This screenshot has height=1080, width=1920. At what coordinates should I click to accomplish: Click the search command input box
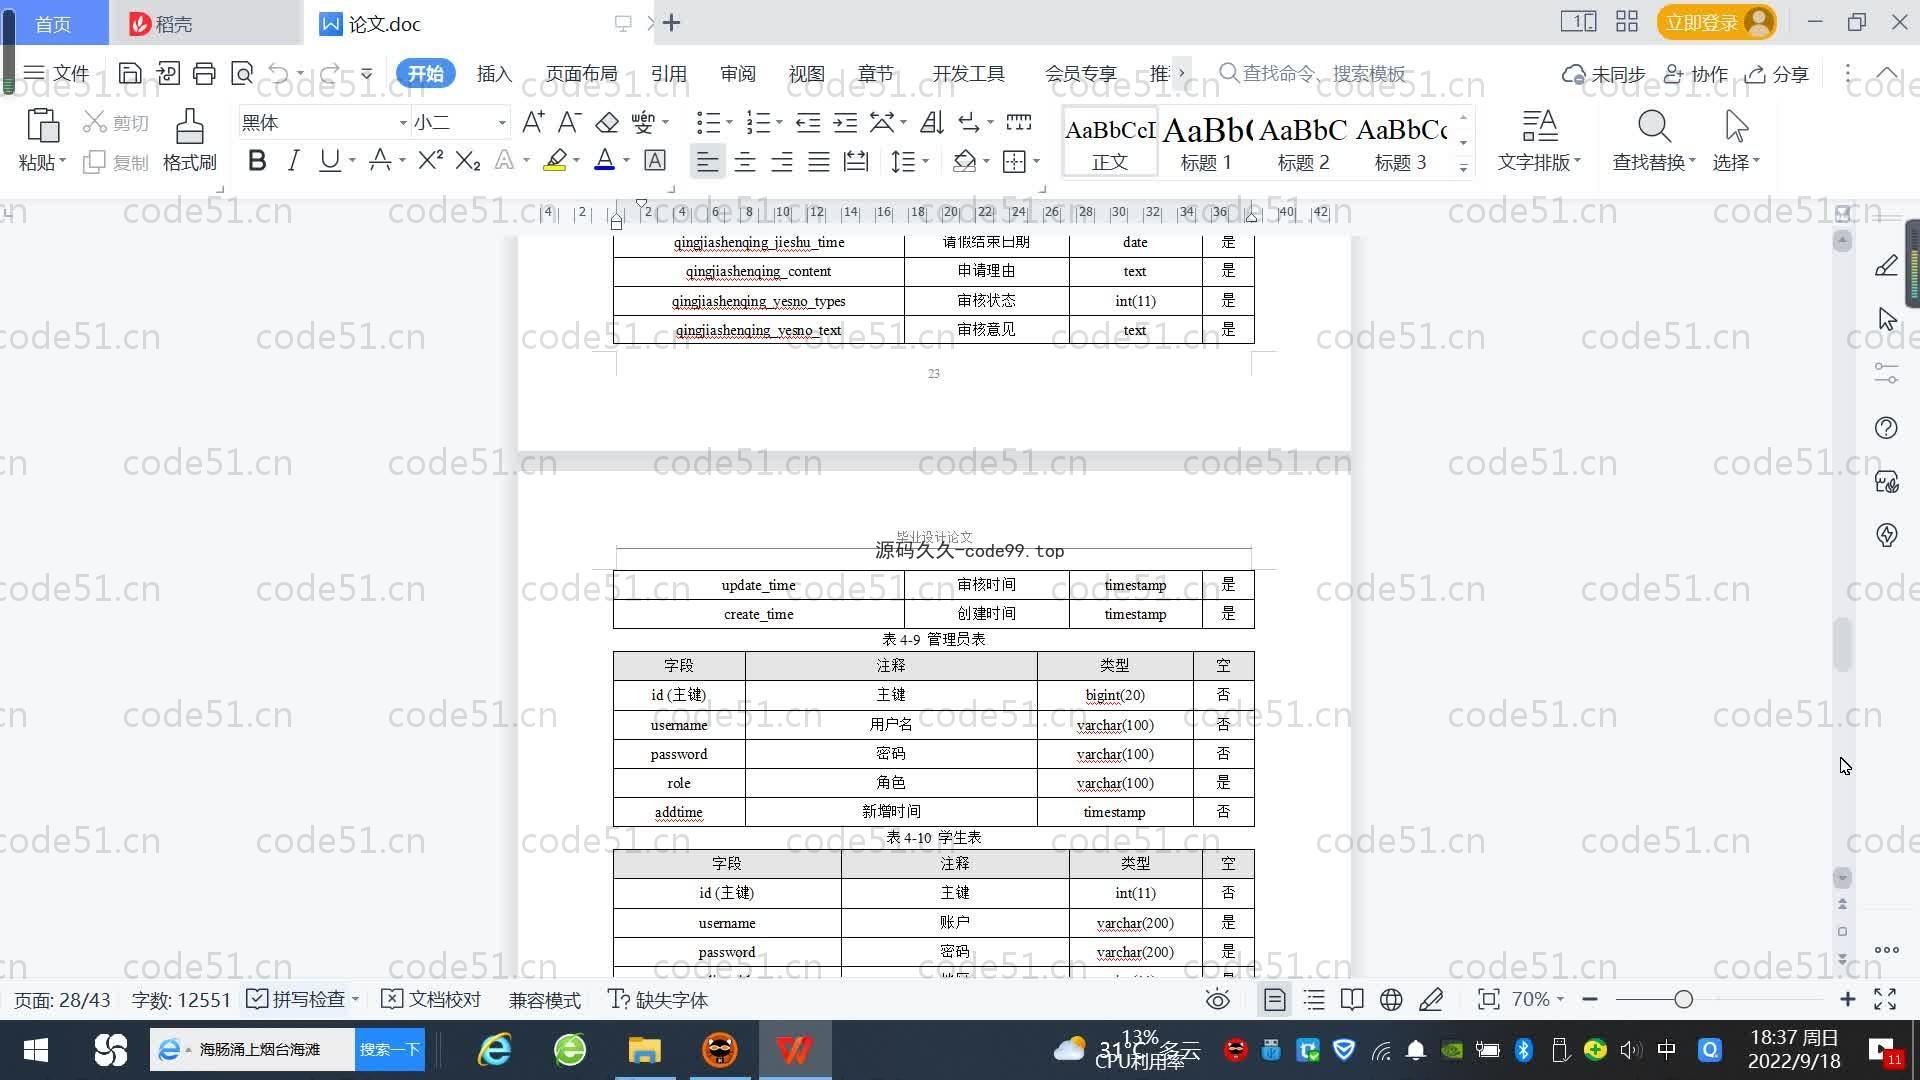tap(1312, 73)
